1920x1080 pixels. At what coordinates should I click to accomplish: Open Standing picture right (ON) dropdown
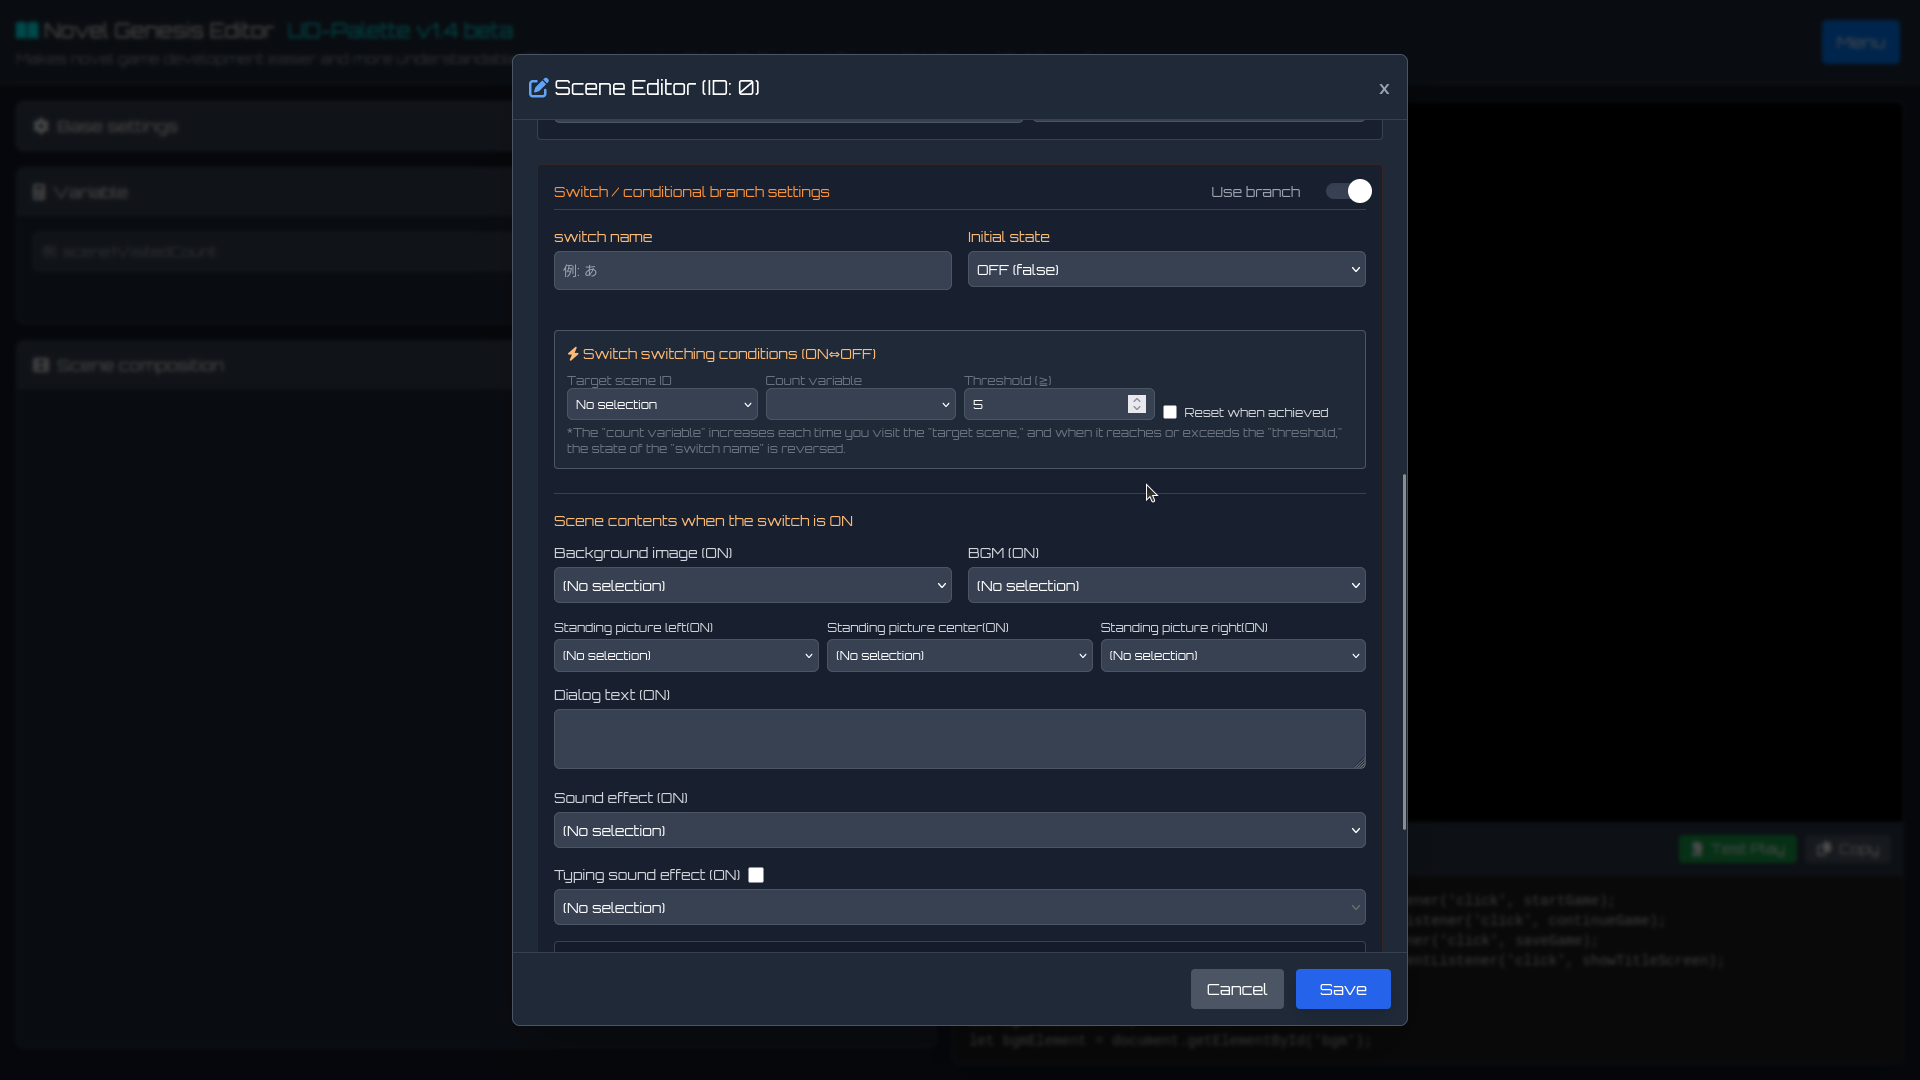coord(1232,656)
